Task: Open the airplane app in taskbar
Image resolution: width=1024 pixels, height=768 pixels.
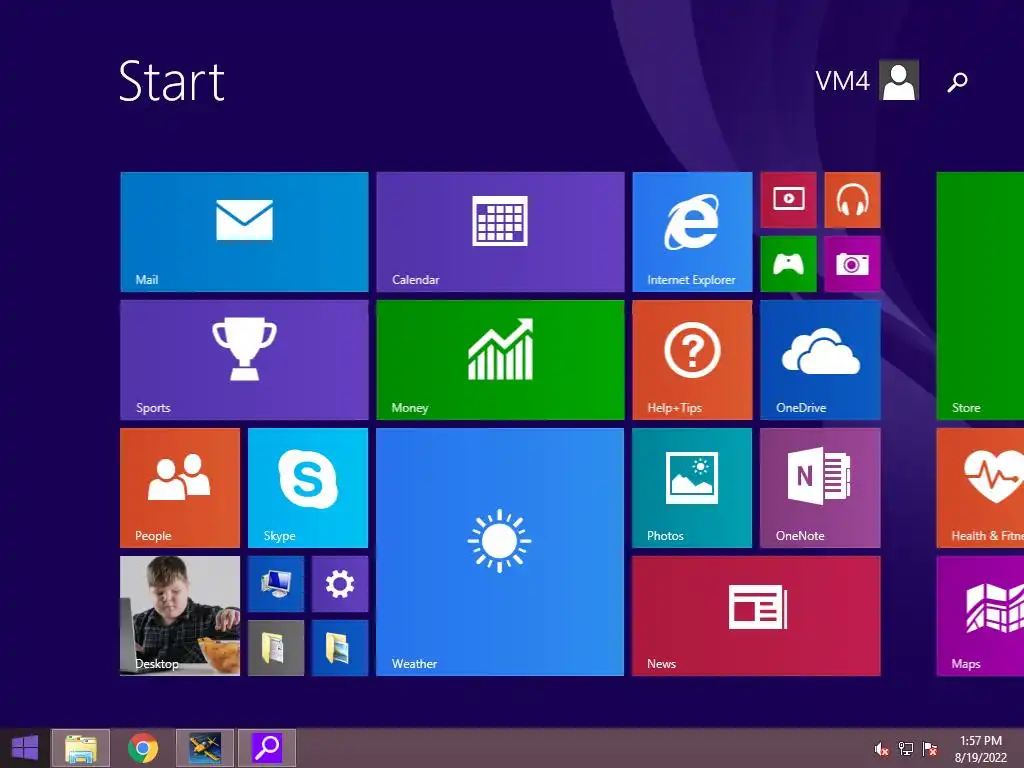Action: click(205, 748)
